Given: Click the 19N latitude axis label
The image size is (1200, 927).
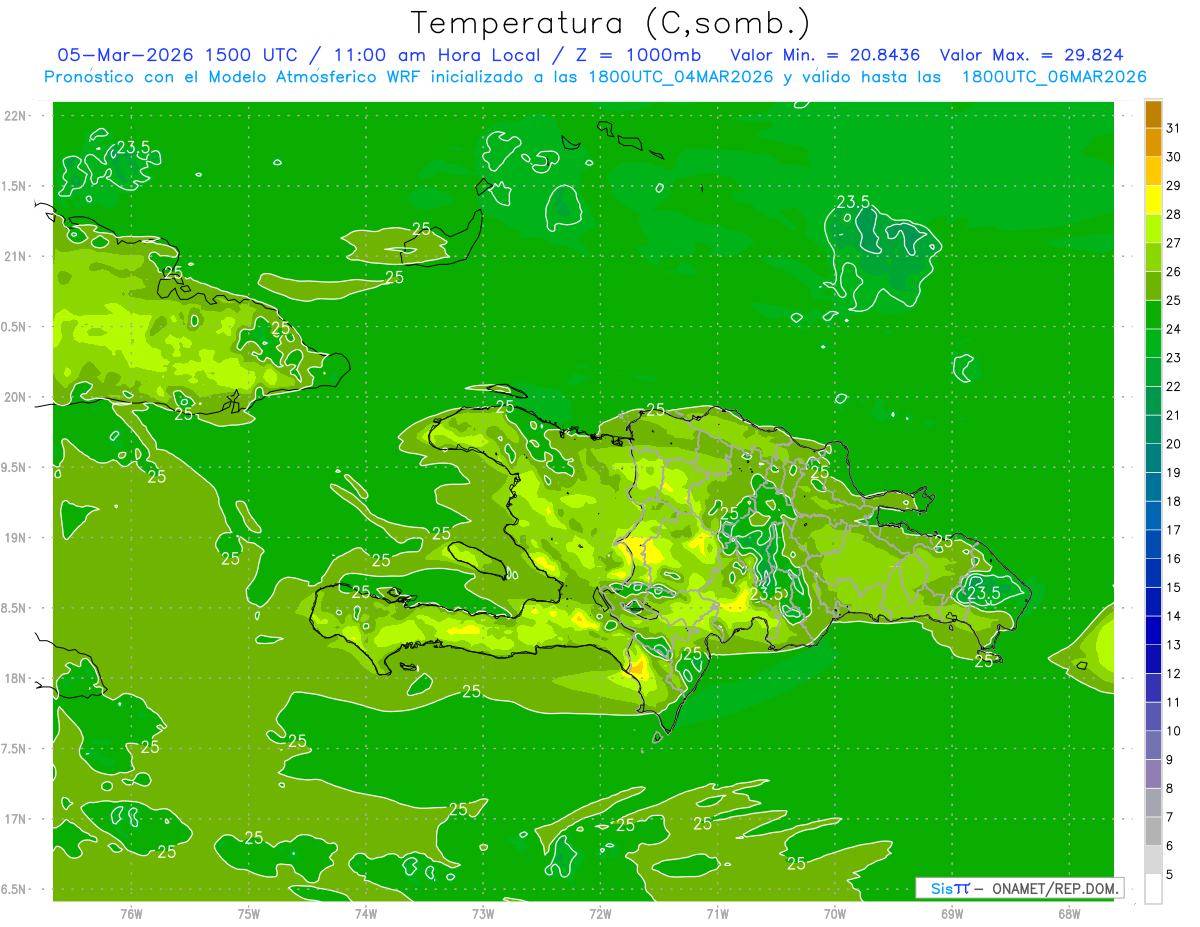Looking at the screenshot, I should (x=15, y=538).
